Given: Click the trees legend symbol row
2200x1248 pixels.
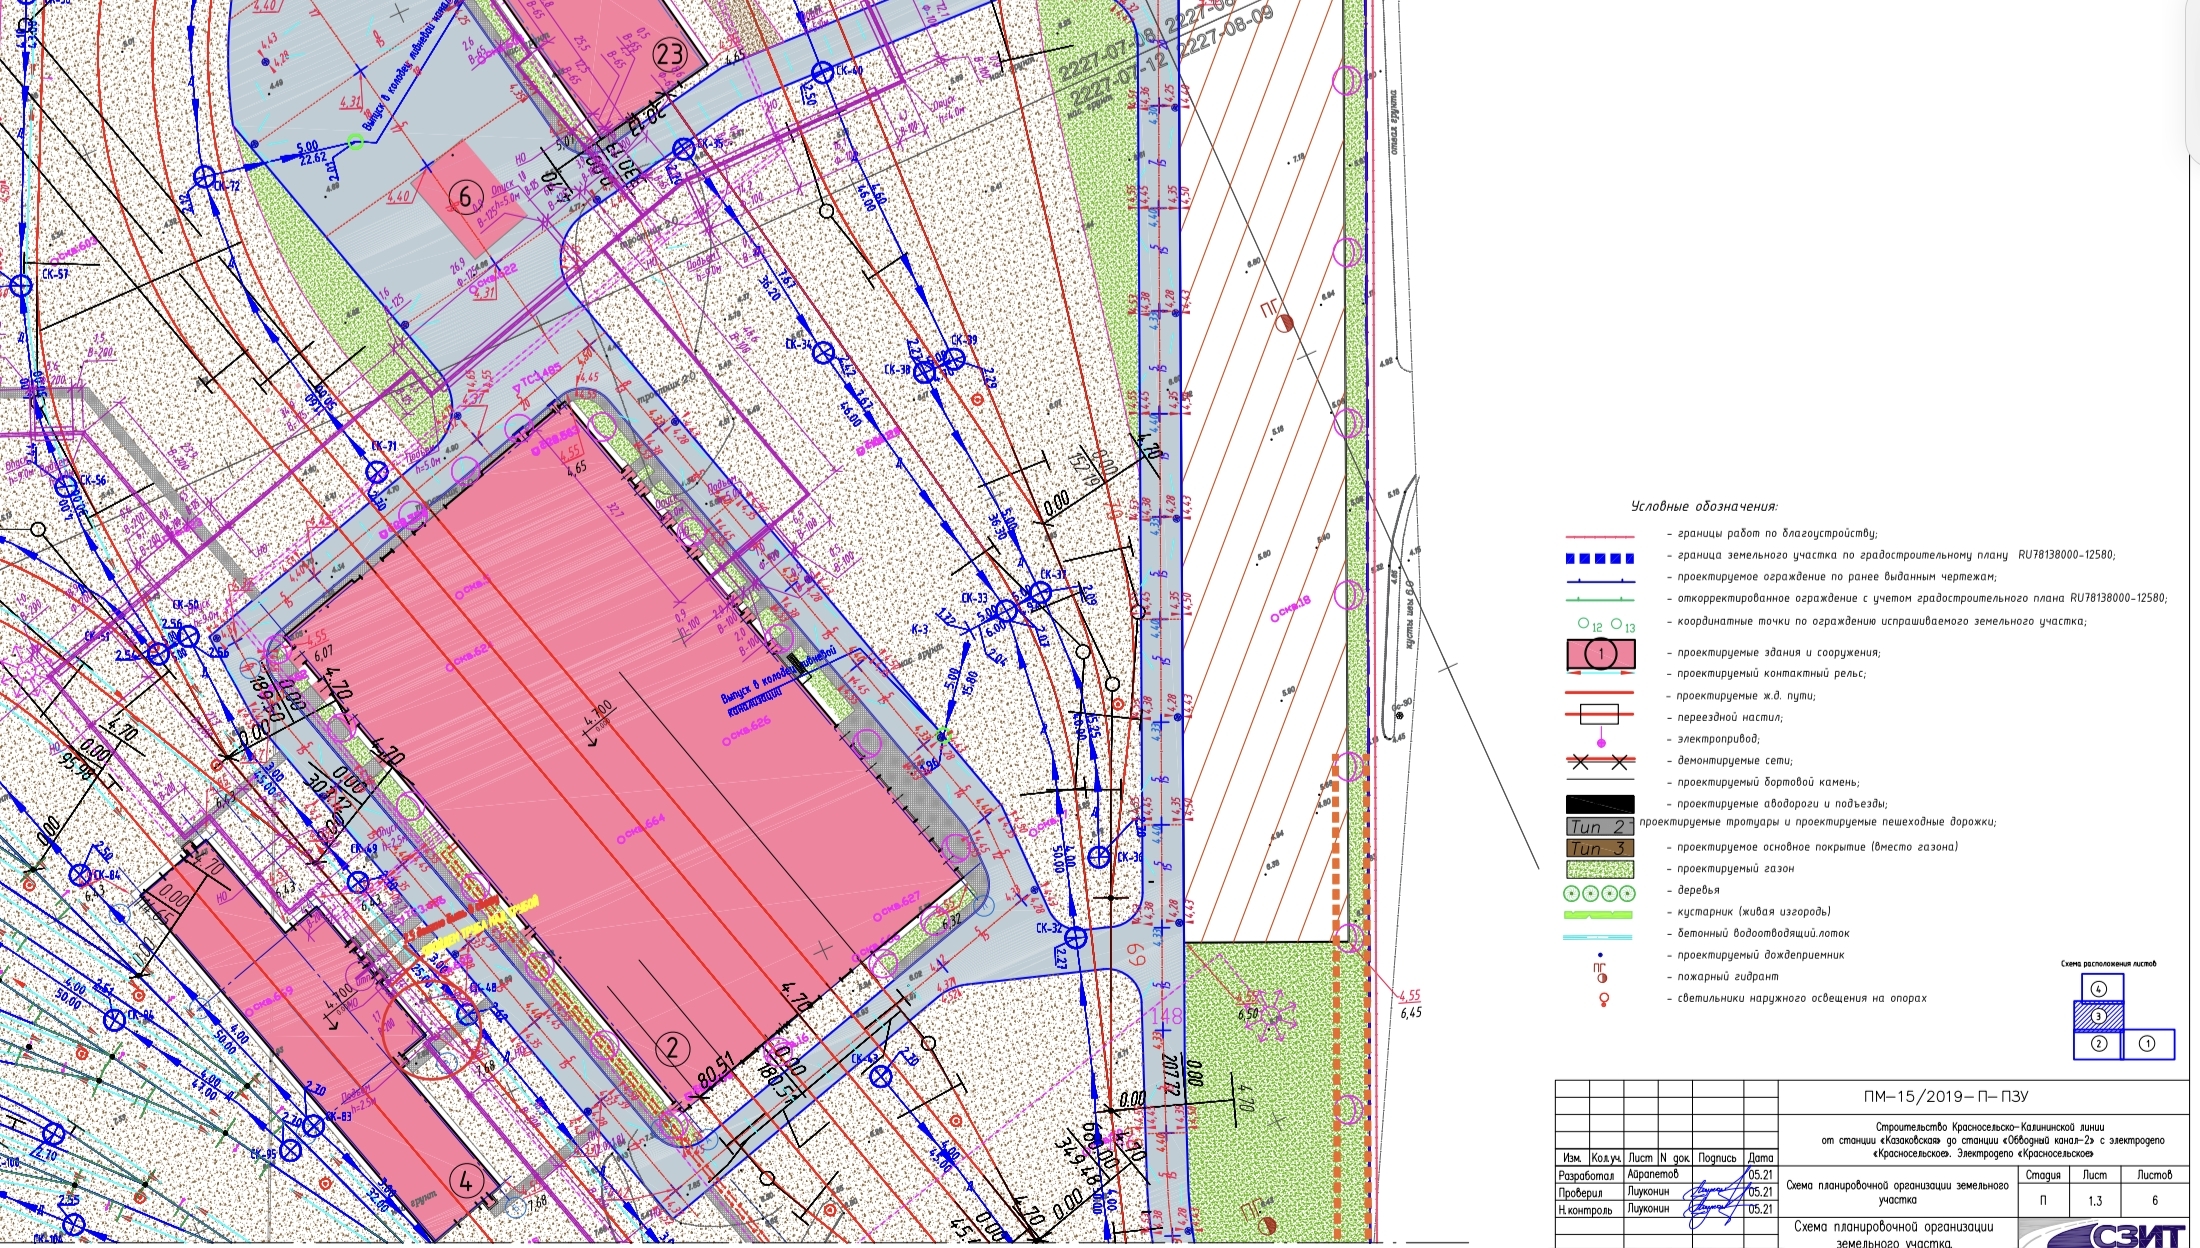Looking at the screenshot, I should click(x=1599, y=892).
